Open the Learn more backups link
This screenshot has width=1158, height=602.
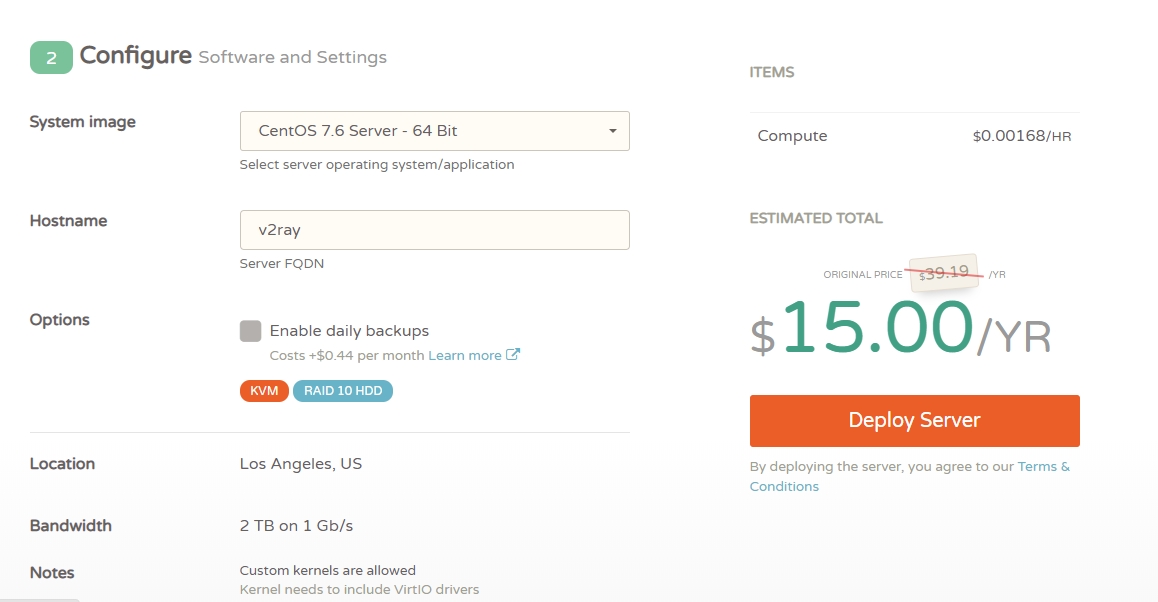click(x=465, y=355)
